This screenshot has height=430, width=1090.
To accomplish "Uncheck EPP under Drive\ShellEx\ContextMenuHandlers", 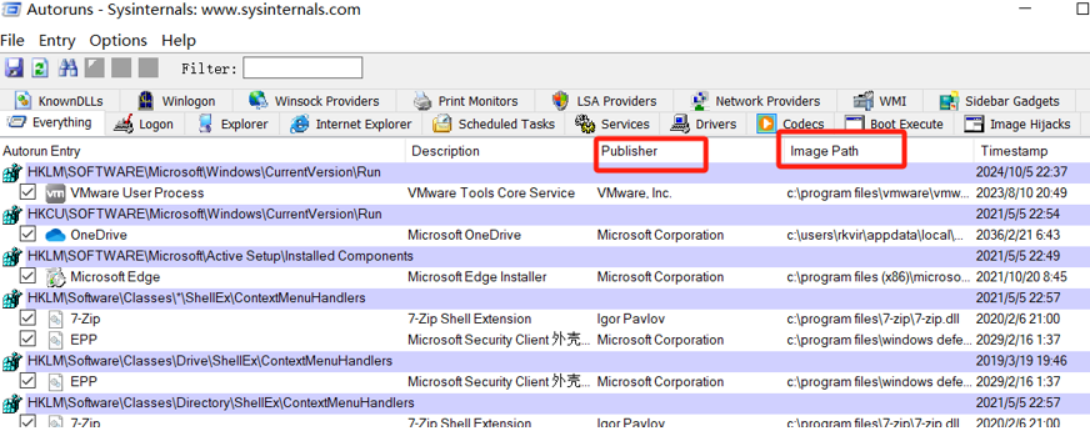I will point(27,381).
